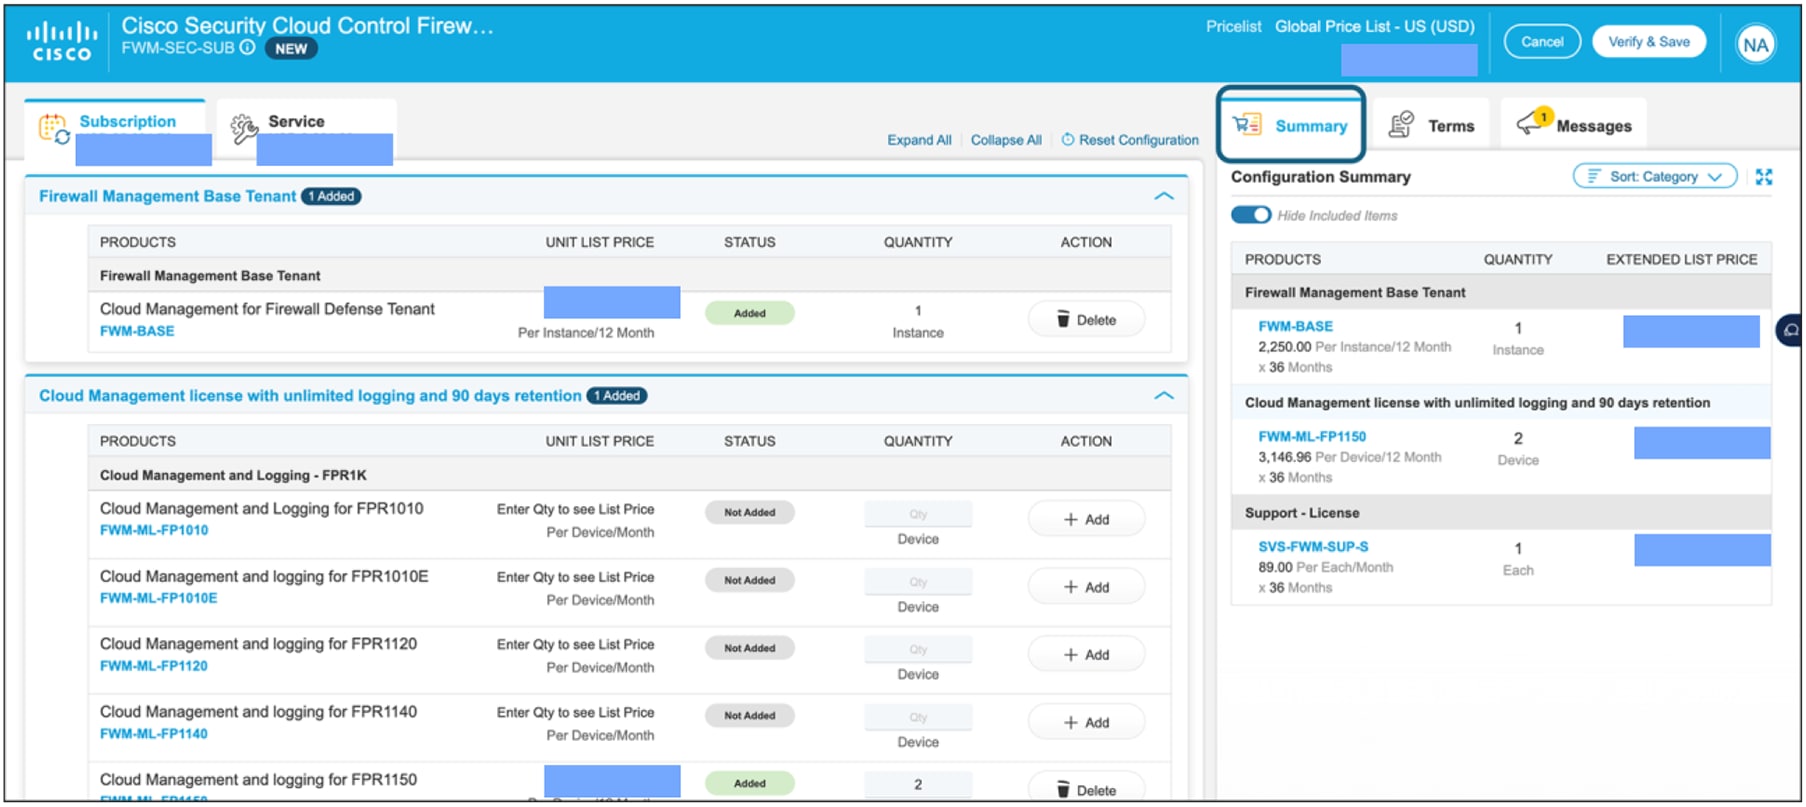The height and width of the screenshot is (807, 1806).
Task: Click the Qty field for FPR1010E
Action: (918, 582)
